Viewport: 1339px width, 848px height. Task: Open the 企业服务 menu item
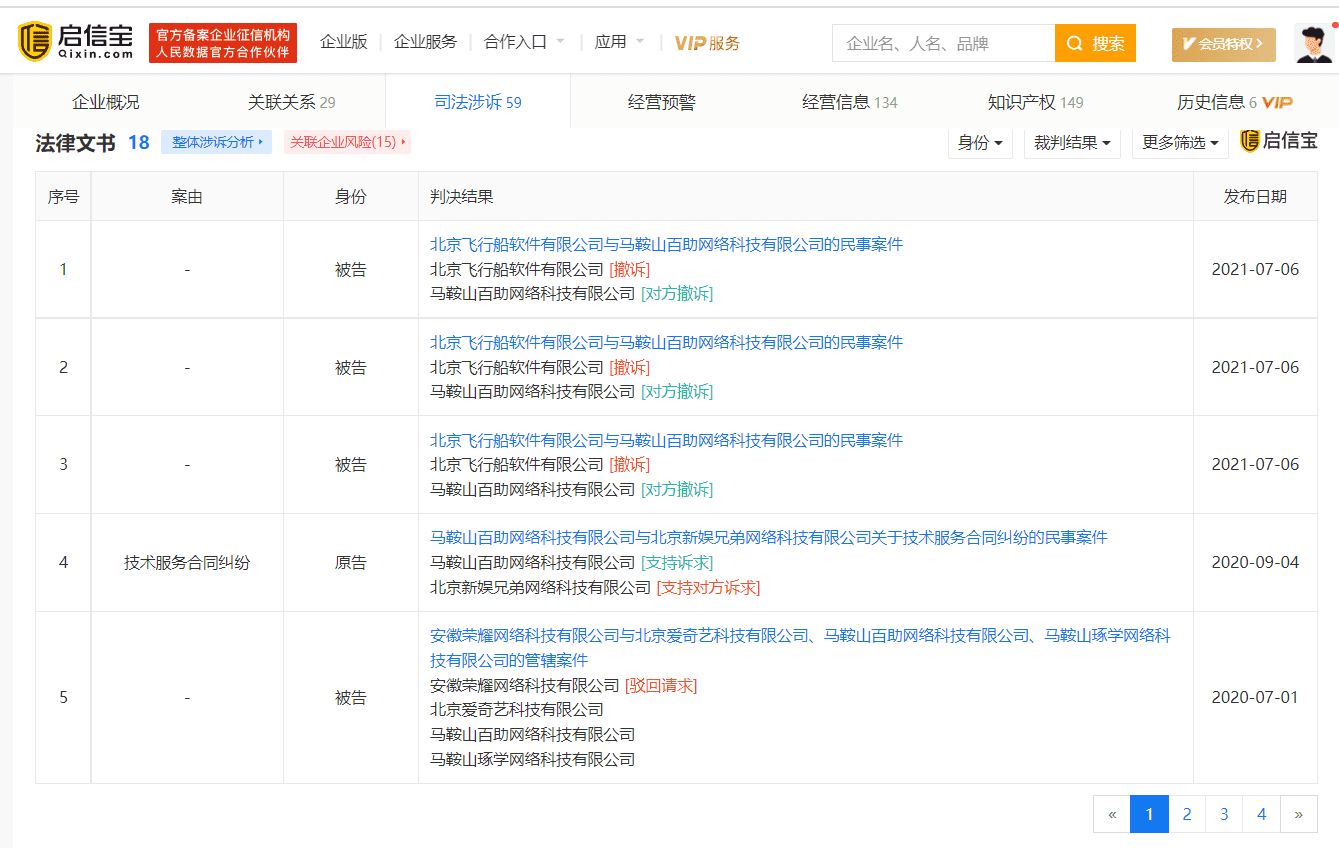pyautogui.click(x=425, y=42)
